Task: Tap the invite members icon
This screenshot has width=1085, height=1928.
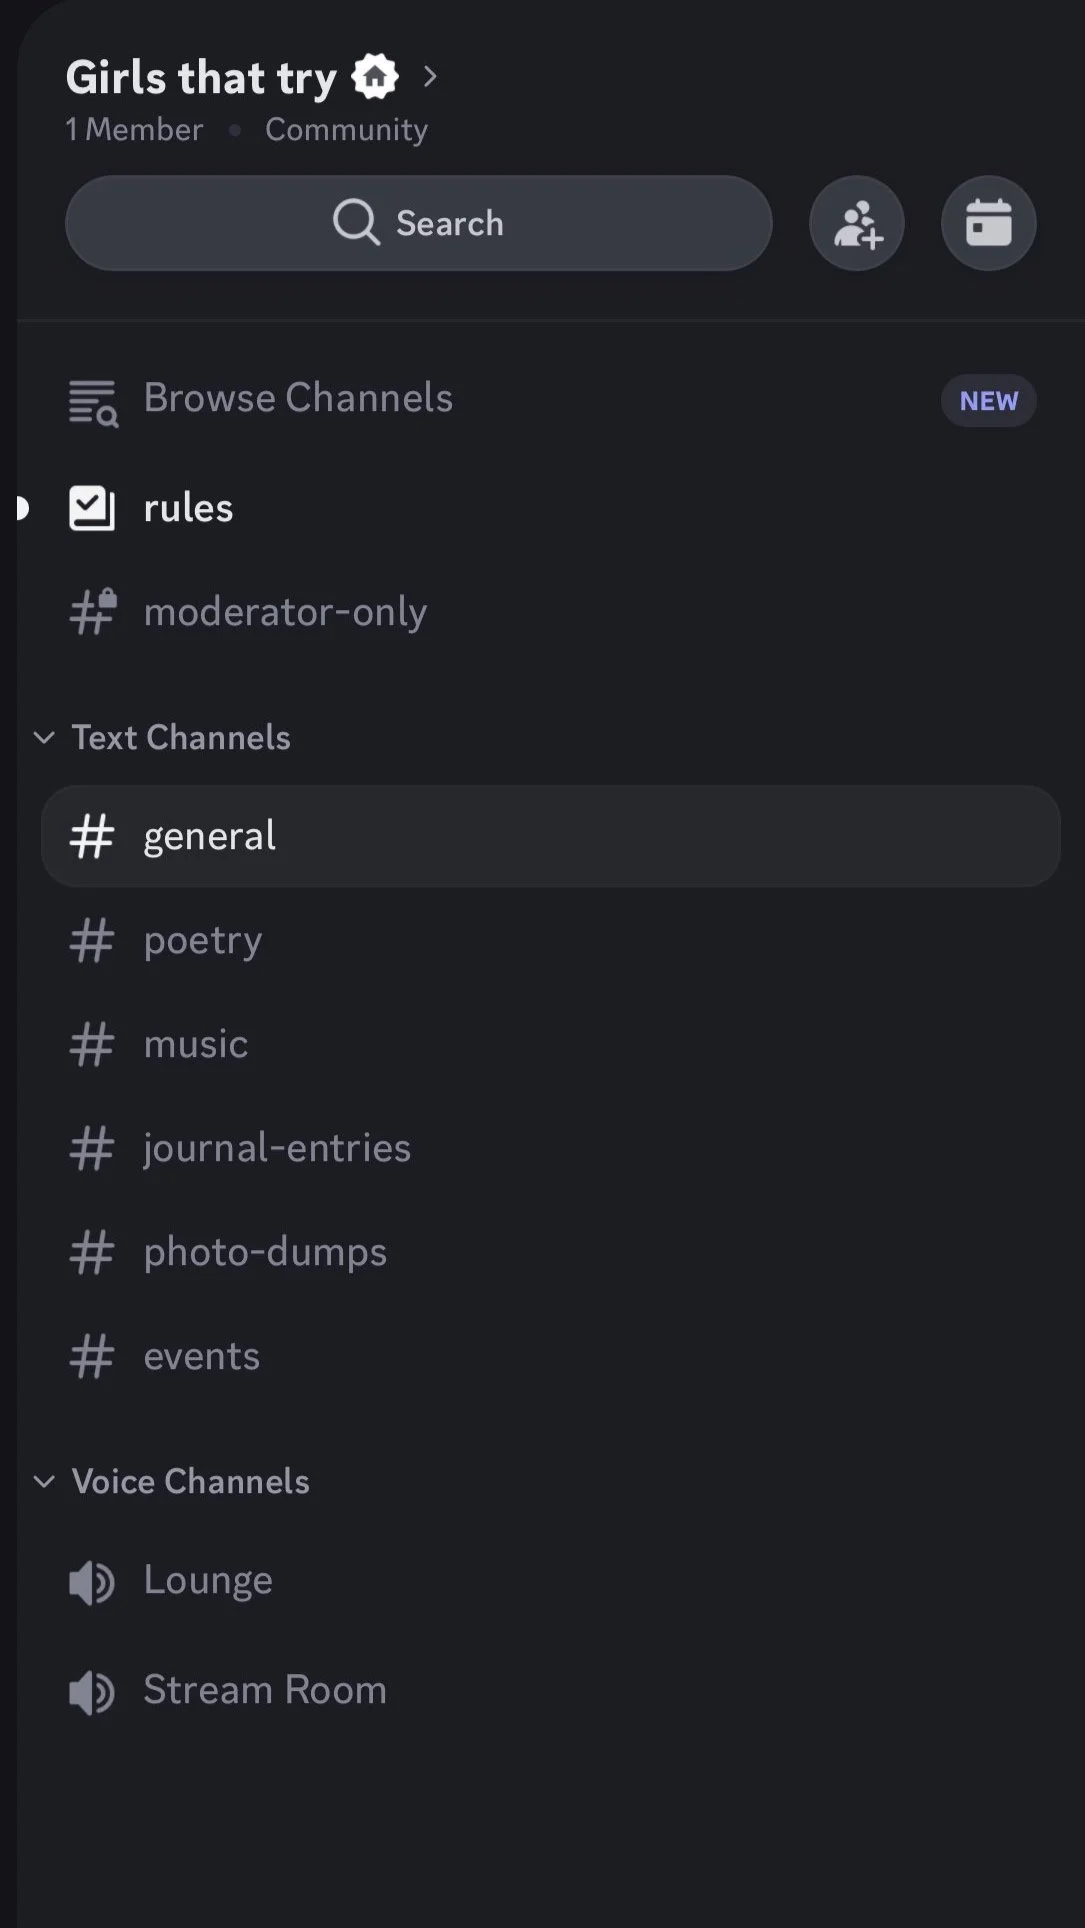Action: pos(857,224)
